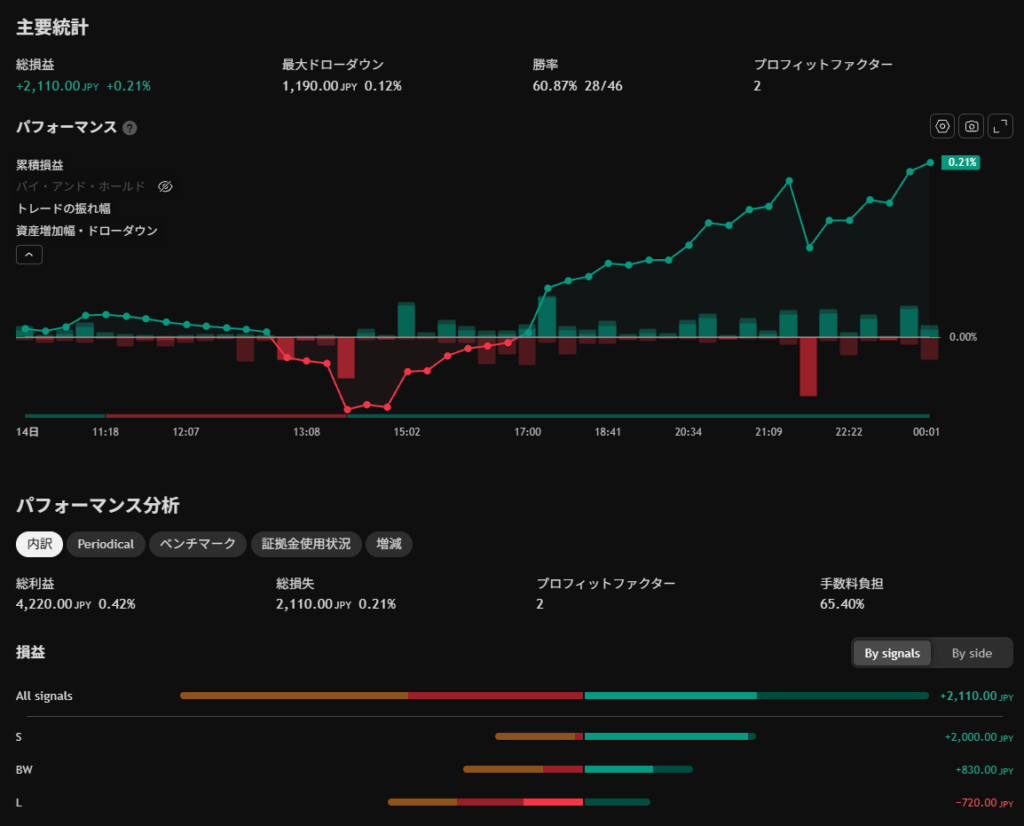Click the +2,110.00 JPY All signals total
The height and width of the screenshot is (826, 1024).
point(976,696)
